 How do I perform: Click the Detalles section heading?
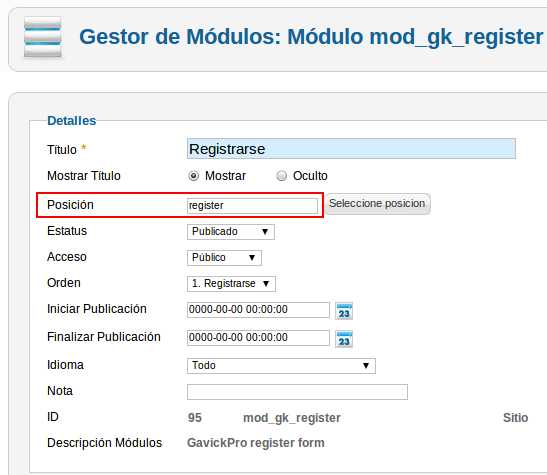[72, 121]
